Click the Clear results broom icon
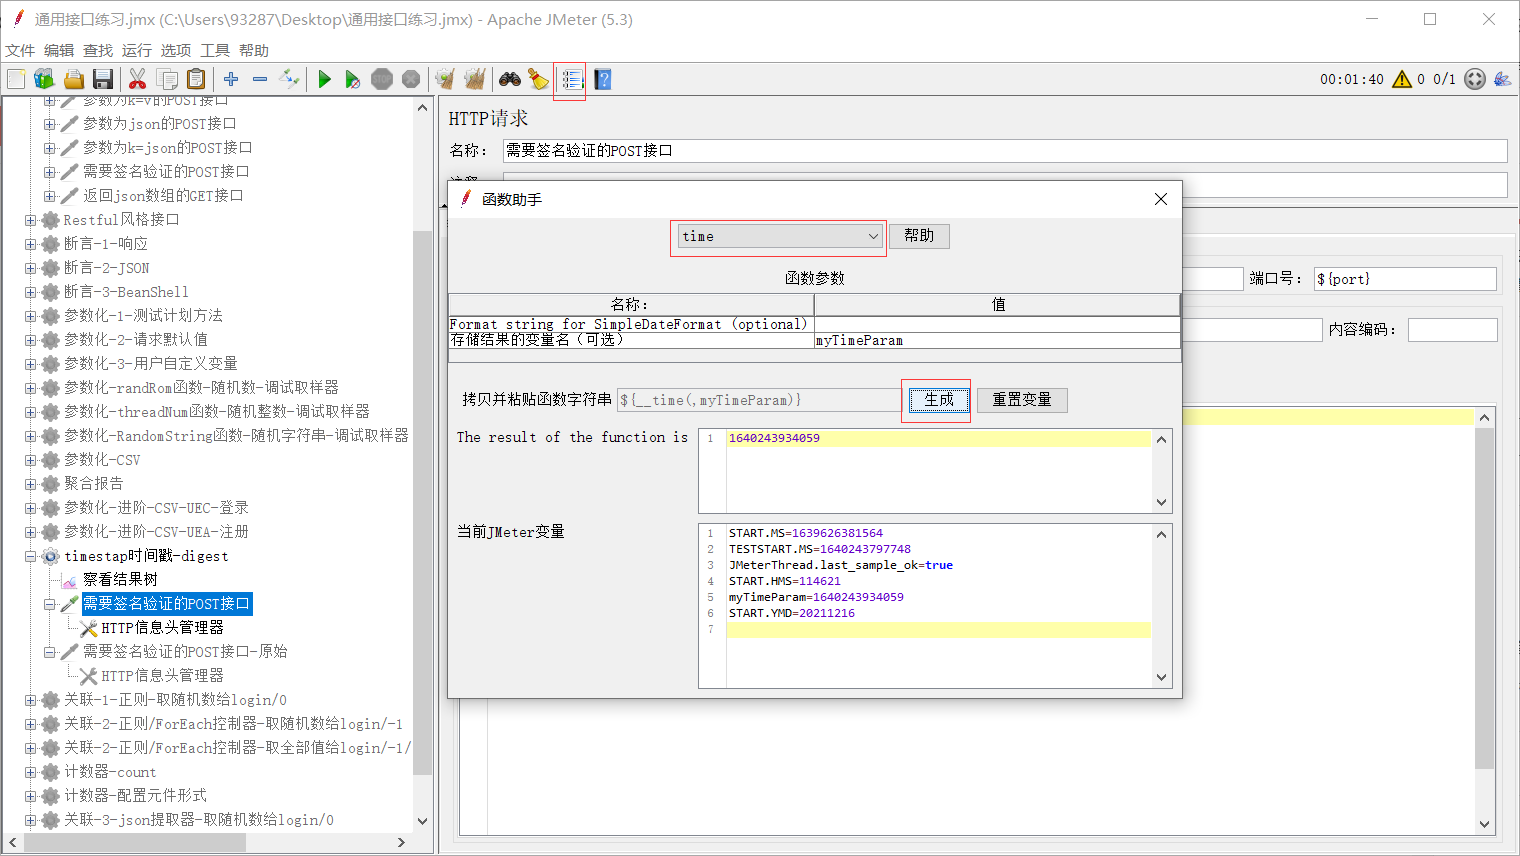1520x856 pixels. (445, 79)
